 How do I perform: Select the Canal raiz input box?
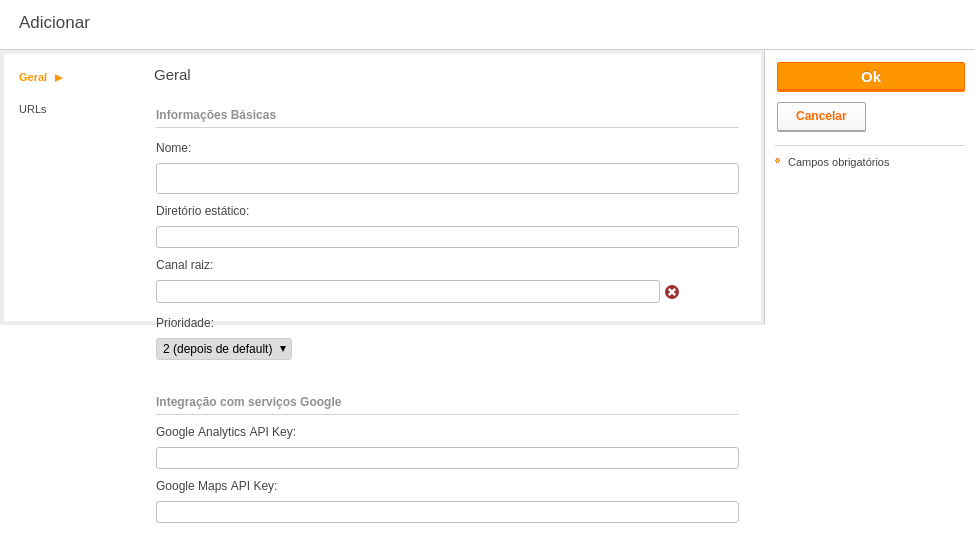[407, 291]
